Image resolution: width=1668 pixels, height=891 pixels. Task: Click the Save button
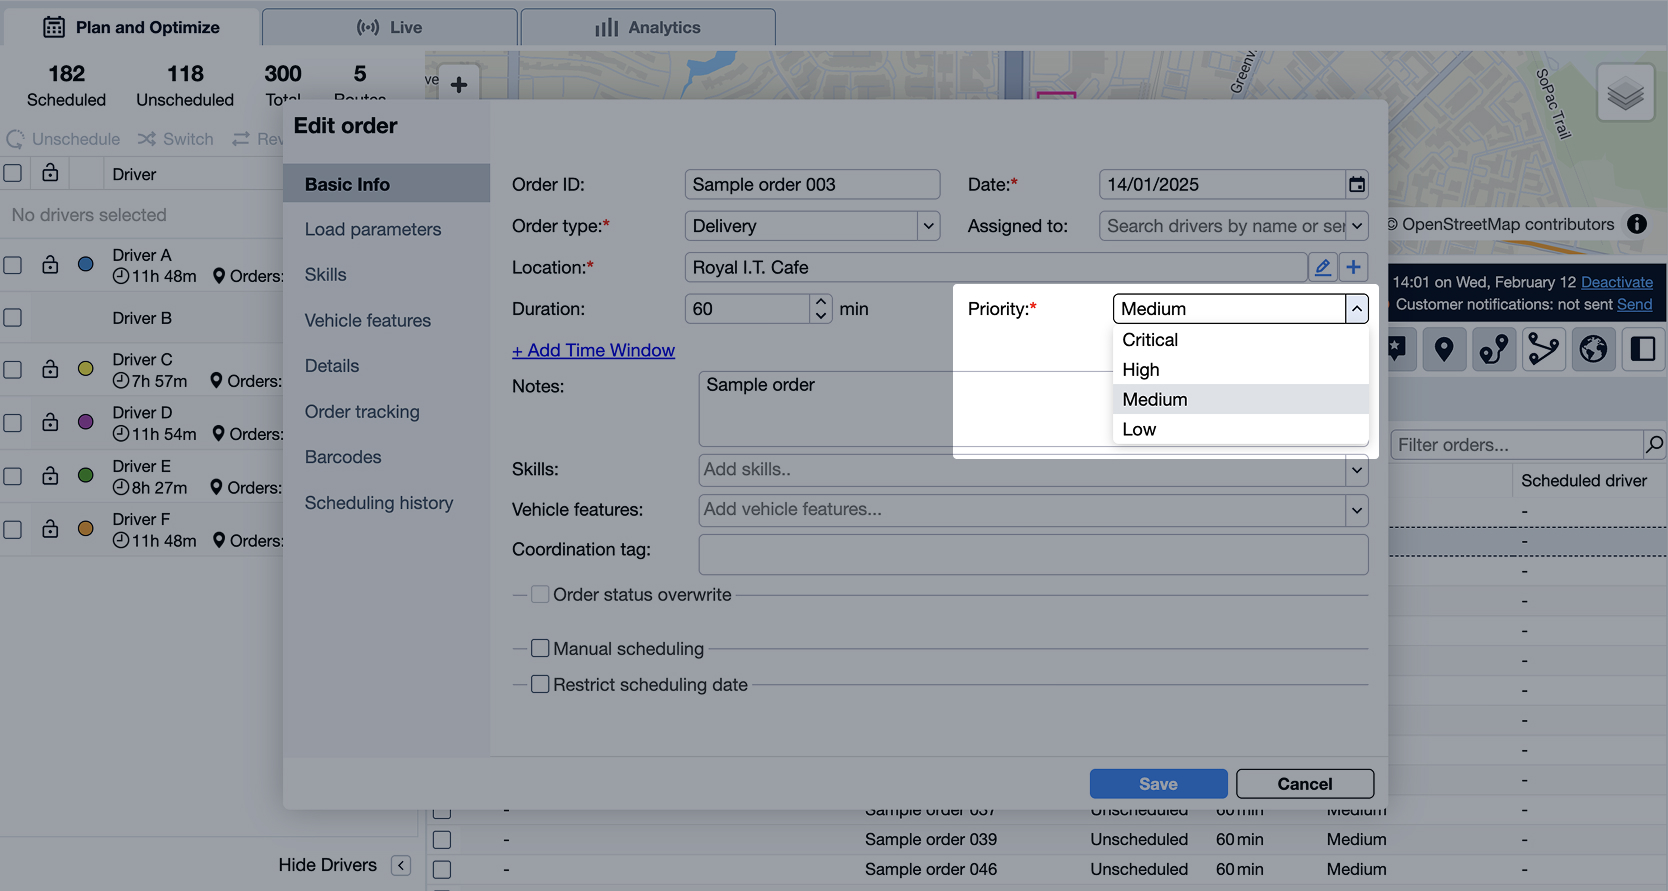[x=1158, y=784]
